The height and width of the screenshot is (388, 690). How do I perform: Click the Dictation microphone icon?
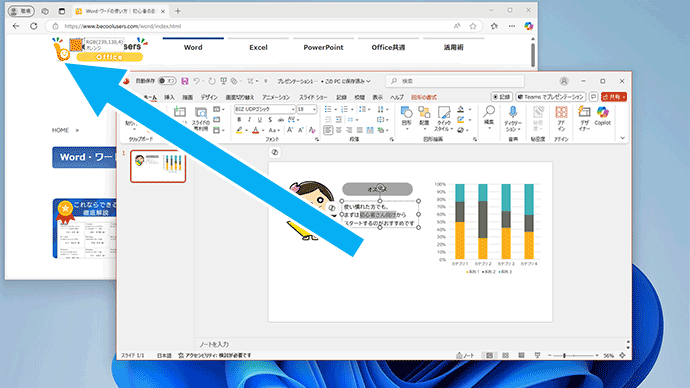(513, 112)
